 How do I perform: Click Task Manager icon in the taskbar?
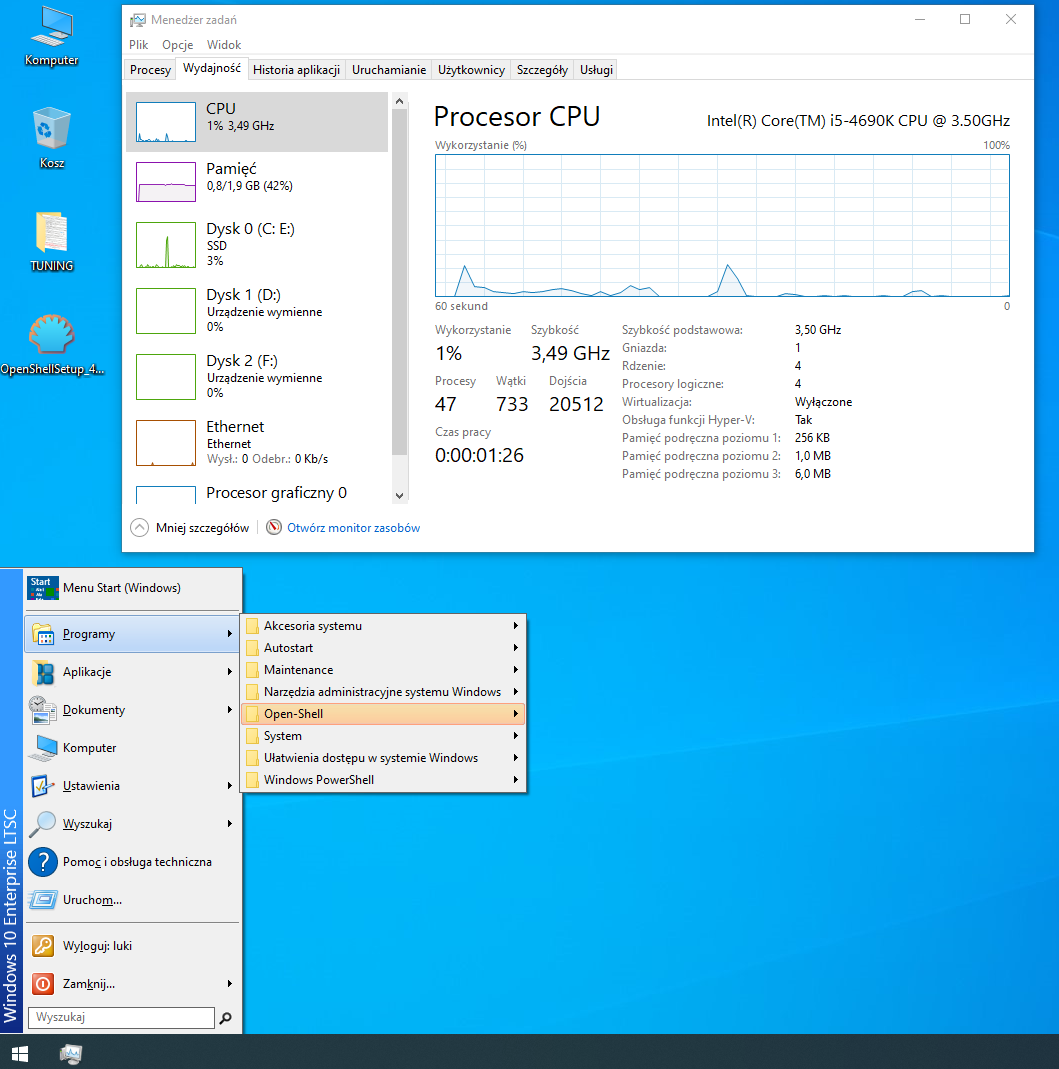(71, 1053)
